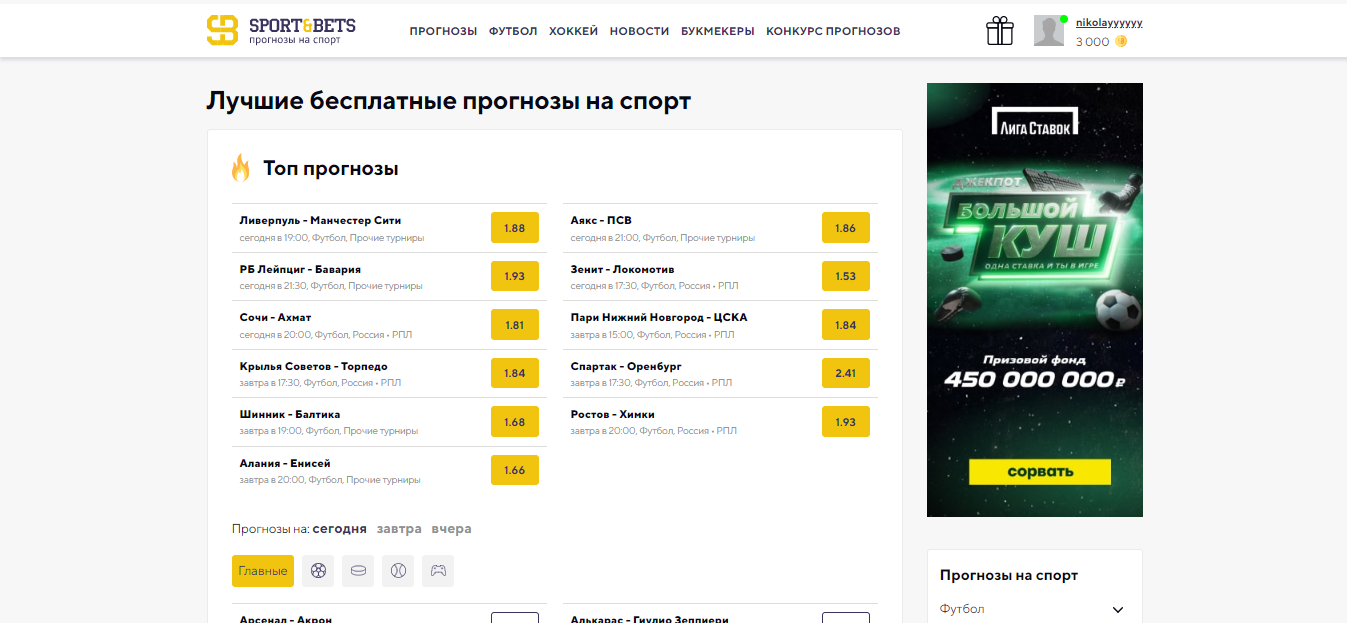Click 1.93 odds for РБ Лейпциг - Бавария
The image size is (1347, 623).
click(x=515, y=276)
